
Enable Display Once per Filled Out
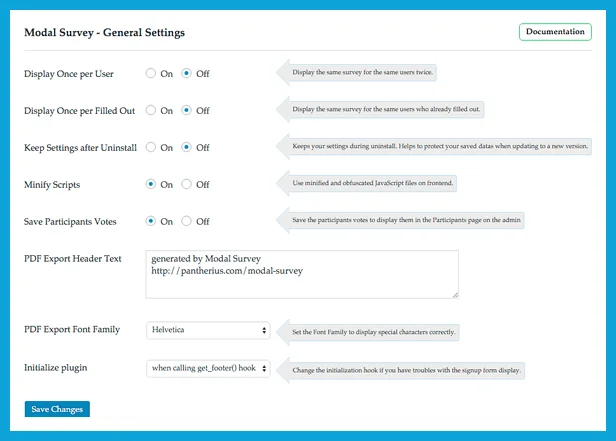(151, 110)
